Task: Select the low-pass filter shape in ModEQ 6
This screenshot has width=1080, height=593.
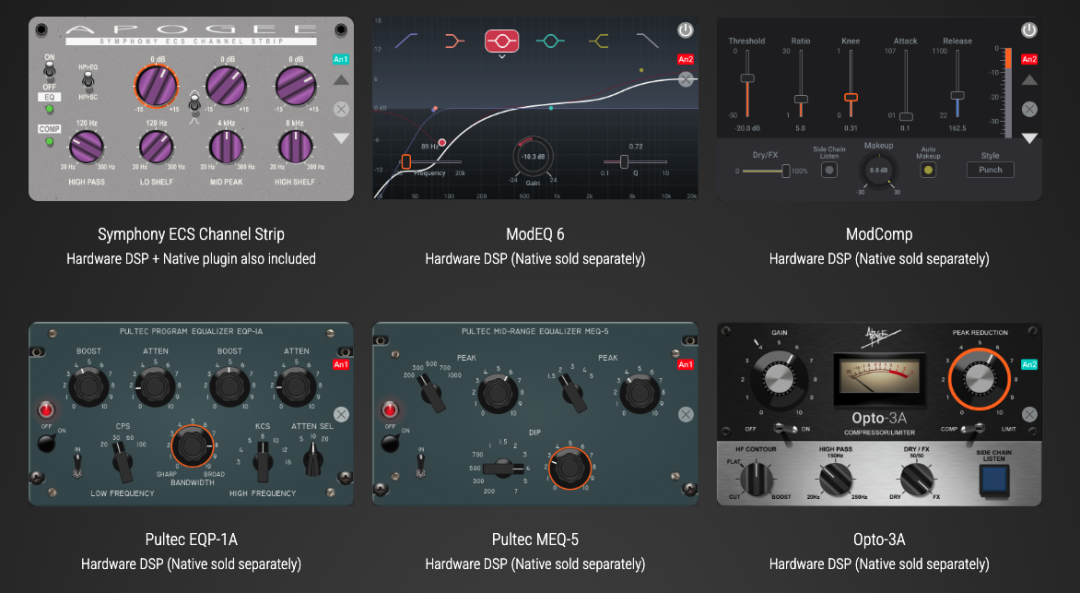Action: tap(647, 41)
